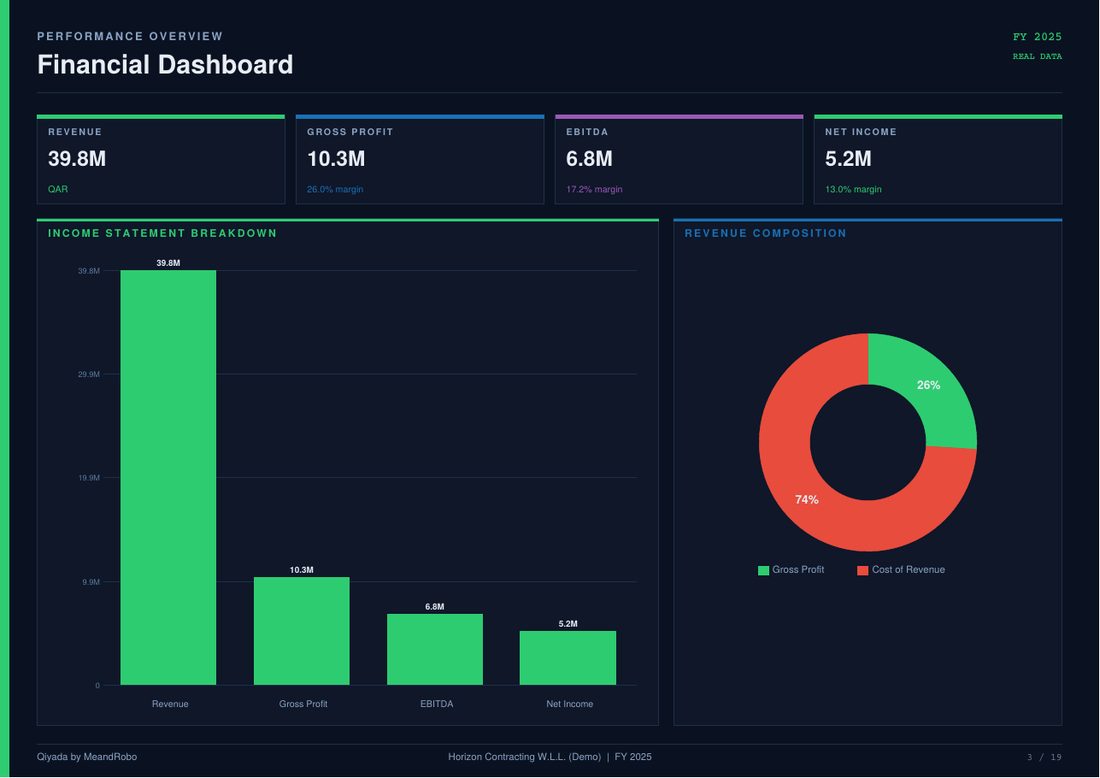
Task: Click the "0" y-axis baseline label
Action: pyautogui.click(x=98, y=685)
